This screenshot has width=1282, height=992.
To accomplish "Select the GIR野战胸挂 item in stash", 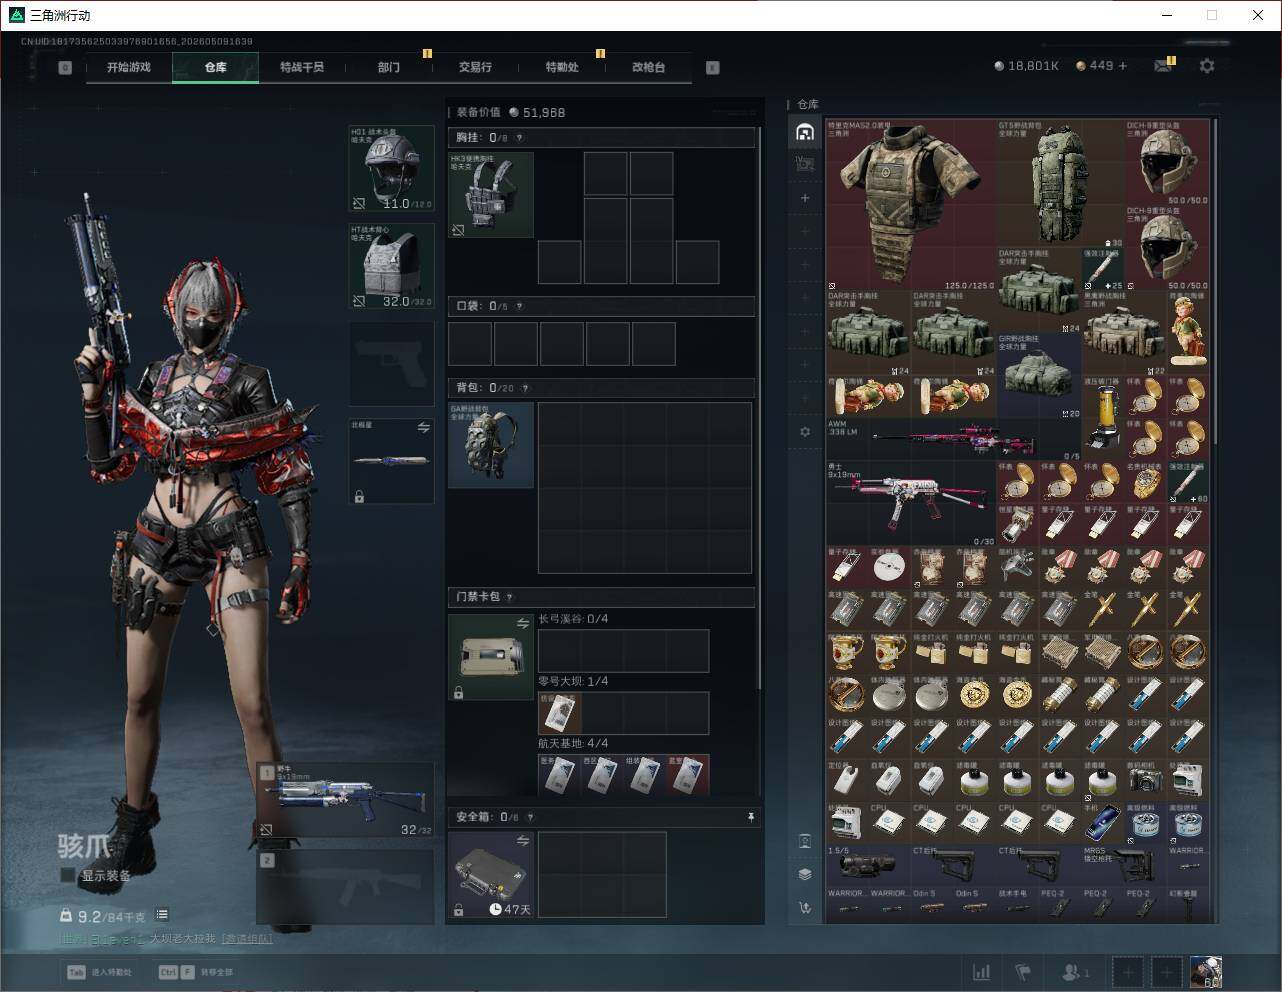I will [x=1039, y=376].
